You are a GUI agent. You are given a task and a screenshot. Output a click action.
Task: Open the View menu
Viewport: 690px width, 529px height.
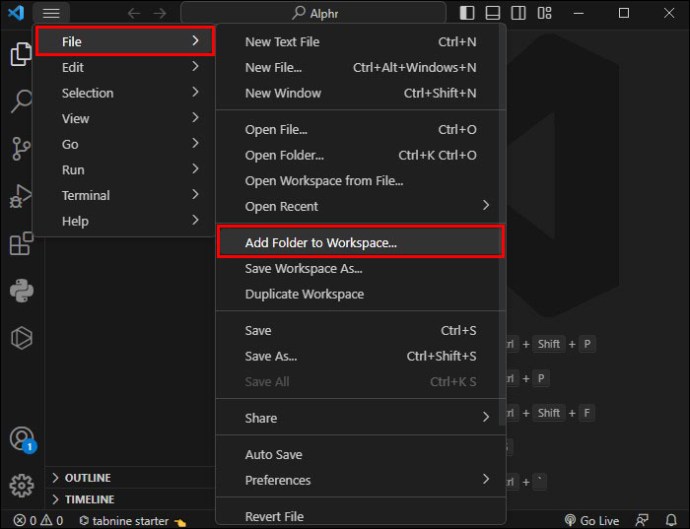coord(125,118)
